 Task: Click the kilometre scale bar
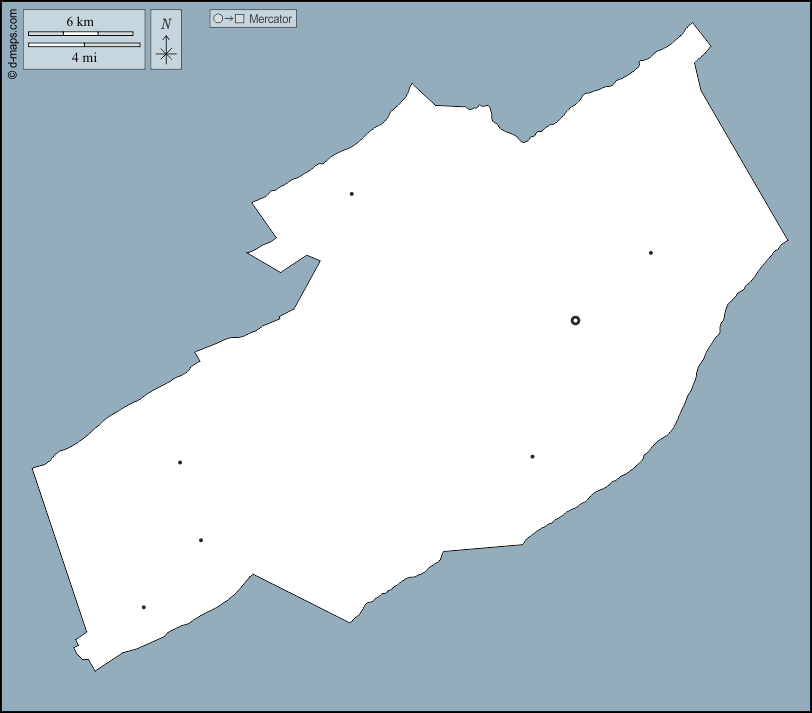tap(80, 34)
